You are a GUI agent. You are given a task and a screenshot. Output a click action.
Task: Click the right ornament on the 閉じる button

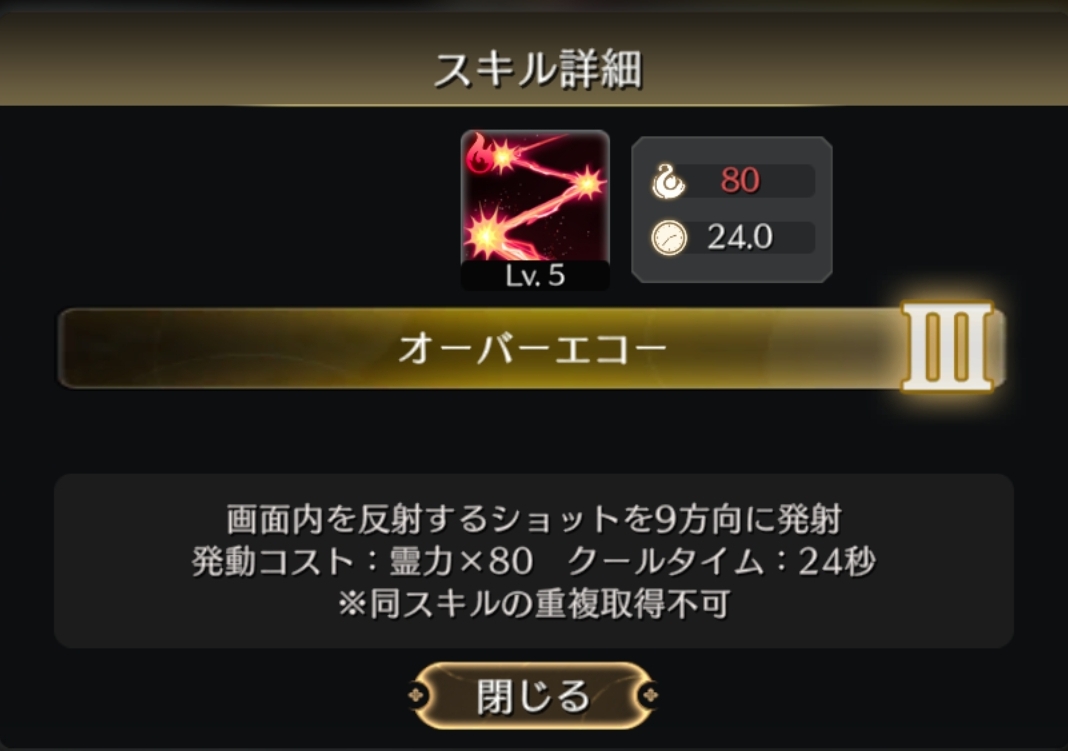(x=650, y=695)
